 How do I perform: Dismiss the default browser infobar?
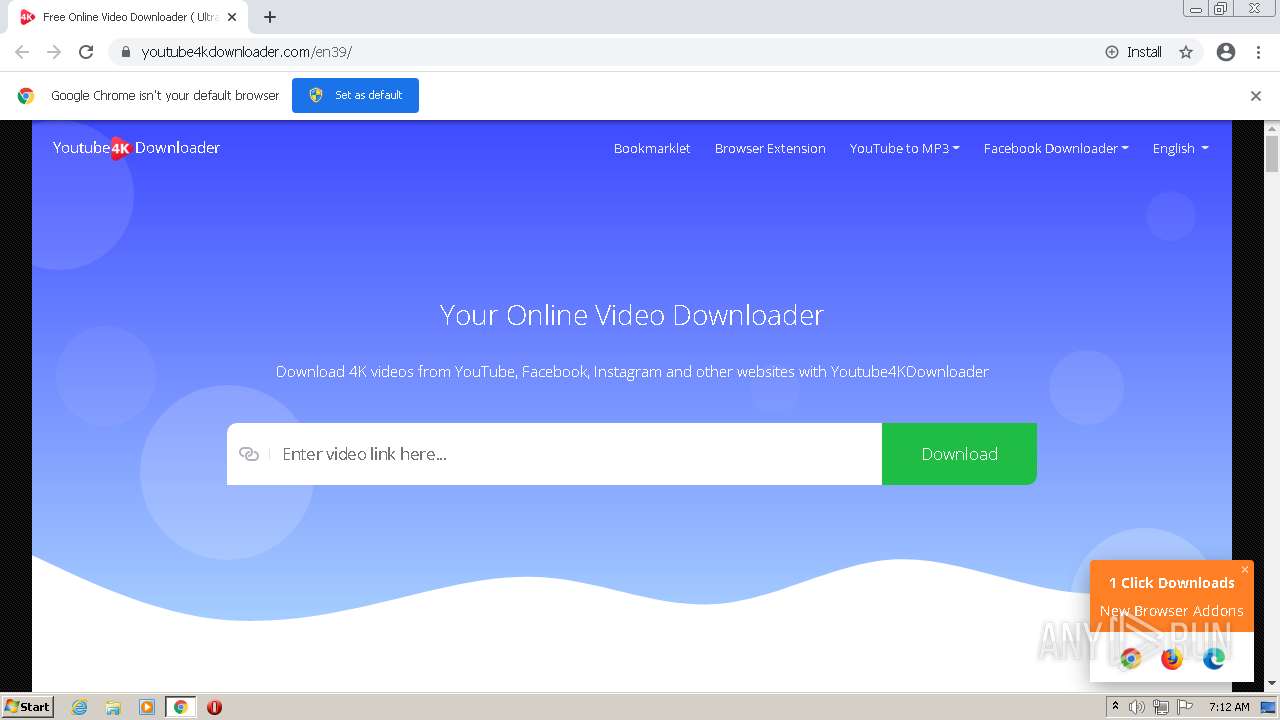click(1256, 96)
